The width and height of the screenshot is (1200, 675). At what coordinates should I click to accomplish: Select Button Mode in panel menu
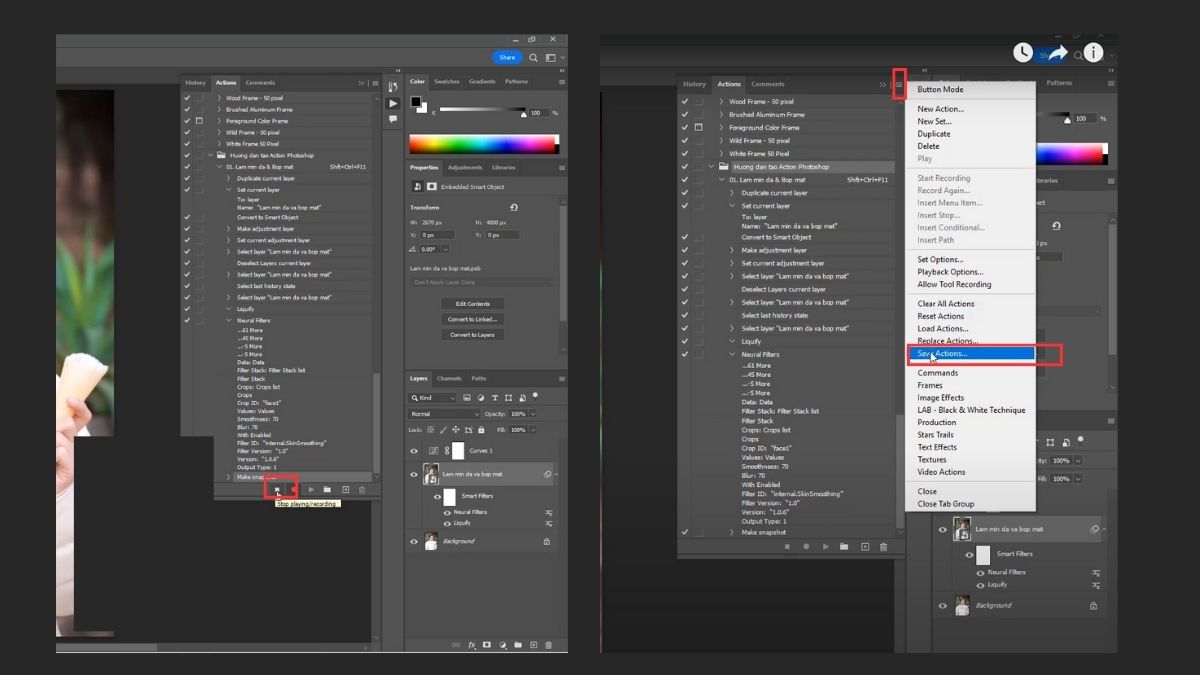click(x=941, y=89)
